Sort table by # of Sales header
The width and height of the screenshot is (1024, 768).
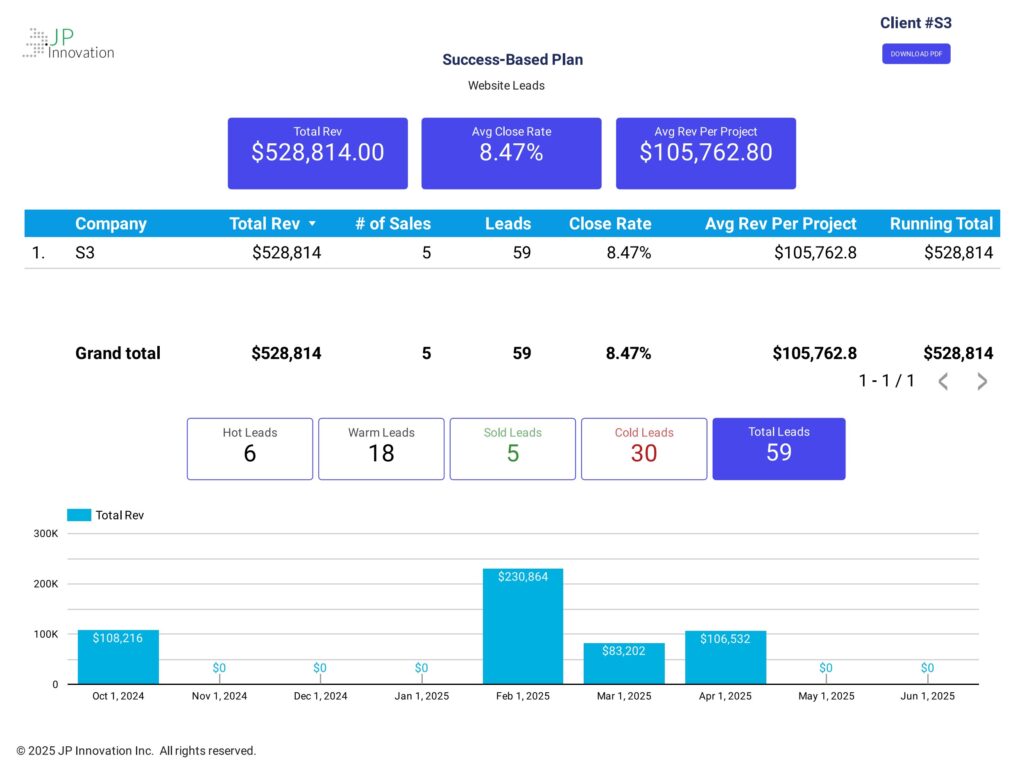392,223
